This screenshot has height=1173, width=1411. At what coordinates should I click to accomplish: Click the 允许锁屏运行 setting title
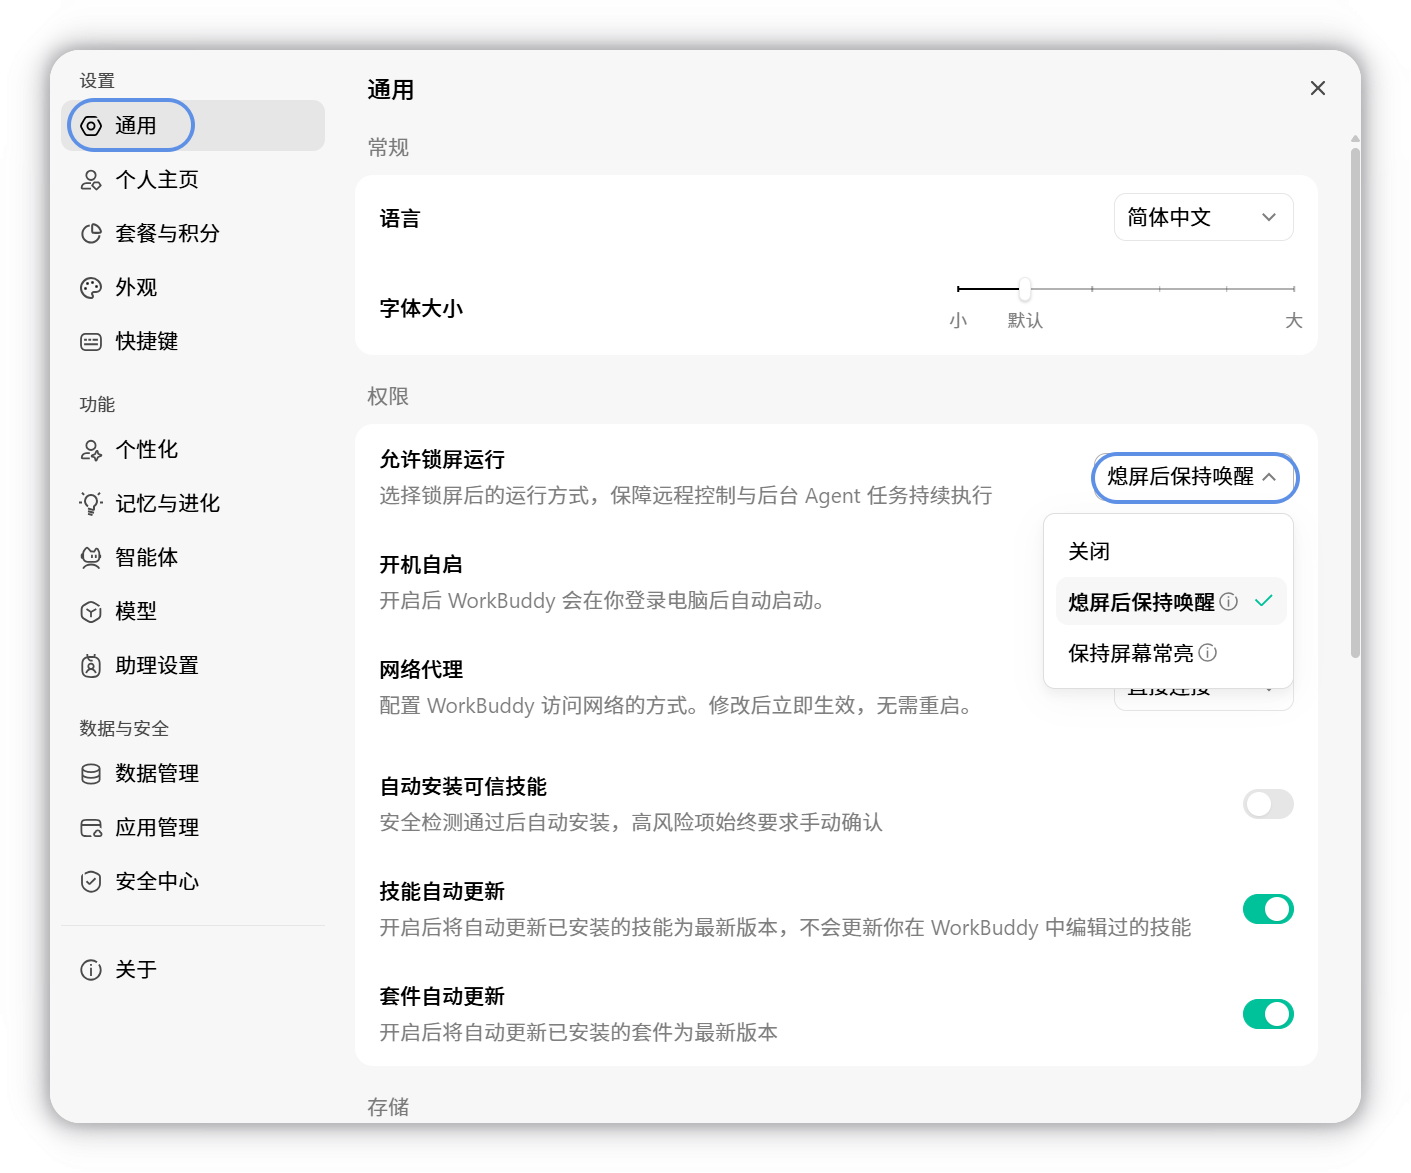[442, 460]
